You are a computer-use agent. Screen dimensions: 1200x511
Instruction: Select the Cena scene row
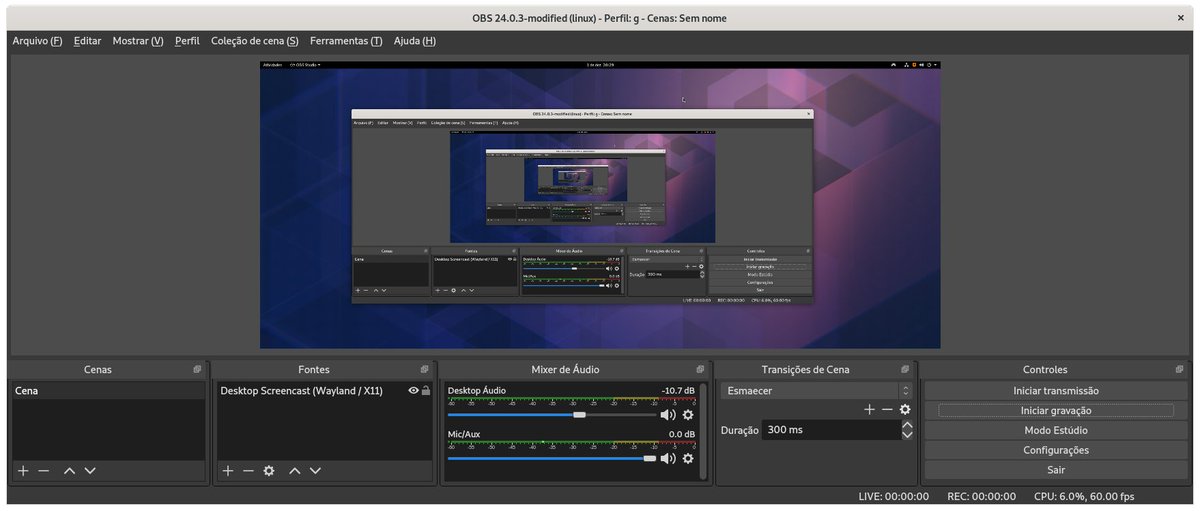pos(108,391)
